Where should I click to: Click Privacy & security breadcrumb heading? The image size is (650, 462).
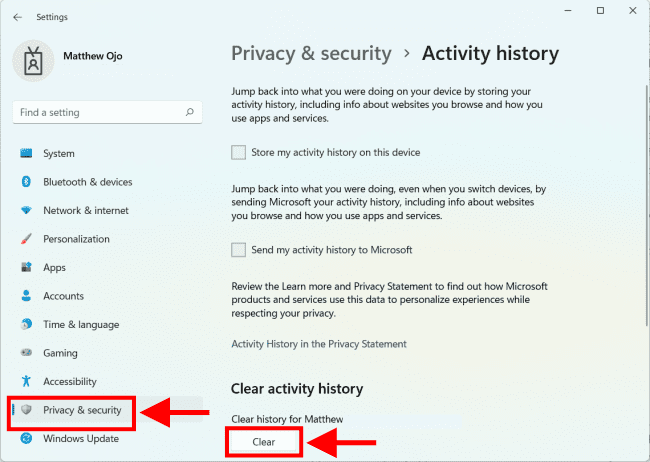tap(310, 54)
